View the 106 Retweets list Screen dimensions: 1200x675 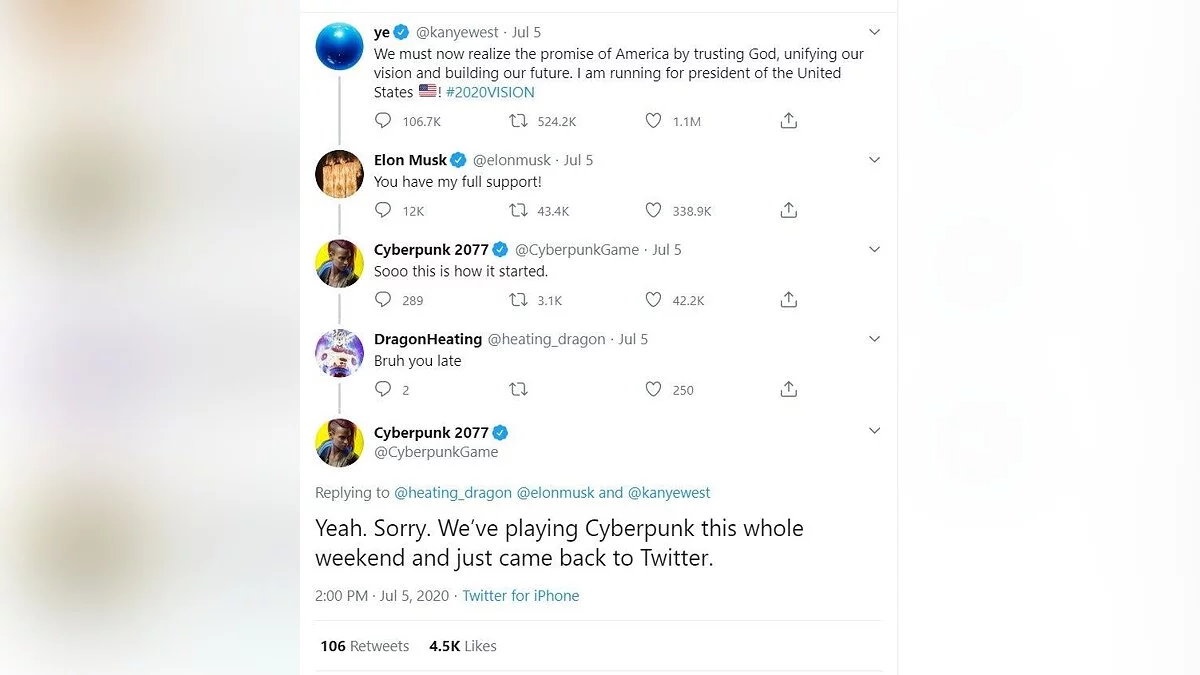click(x=364, y=646)
